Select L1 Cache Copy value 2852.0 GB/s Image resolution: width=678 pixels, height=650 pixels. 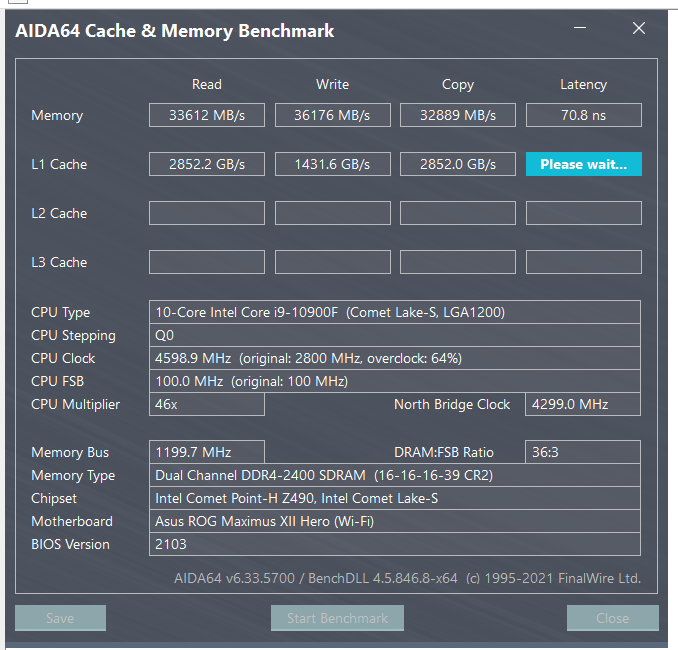[x=458, y=164]
